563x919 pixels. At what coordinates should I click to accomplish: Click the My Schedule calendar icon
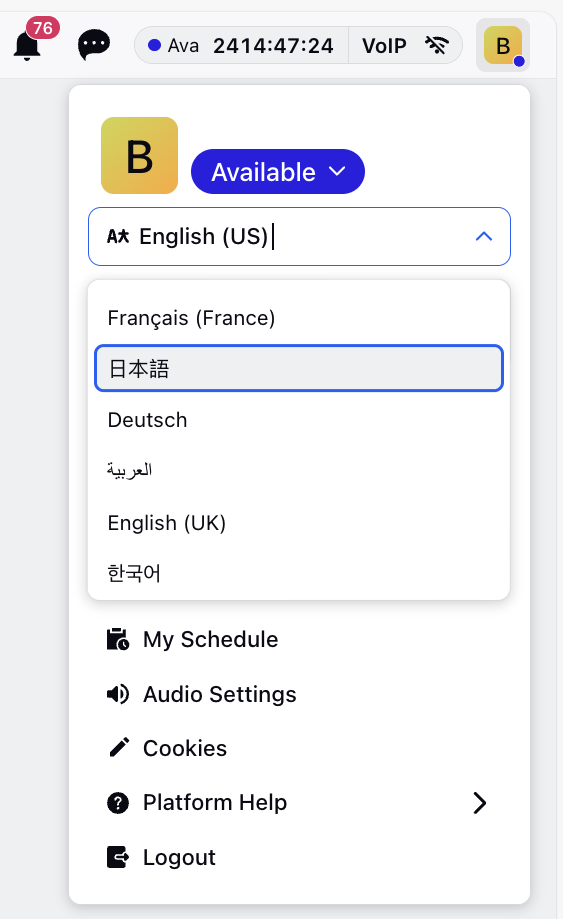(x=118, y=639)
